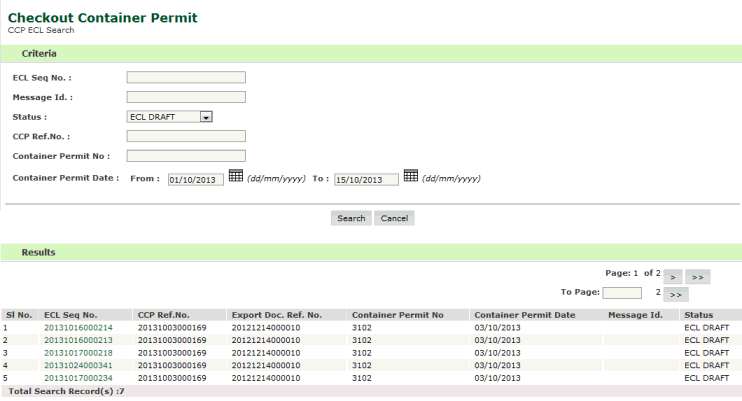
Task: Click go button beside To Page field
Action: pyautogui.click(x=676, y=294)
